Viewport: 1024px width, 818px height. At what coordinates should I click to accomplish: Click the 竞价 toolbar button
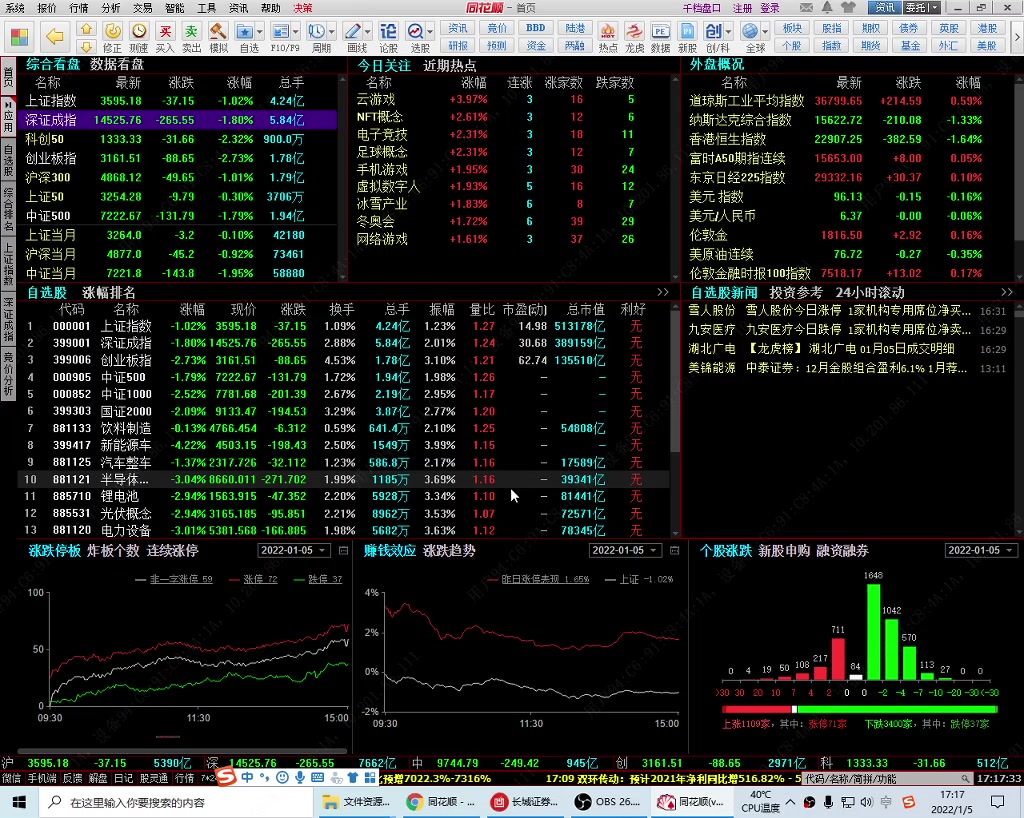coord(497,29)
